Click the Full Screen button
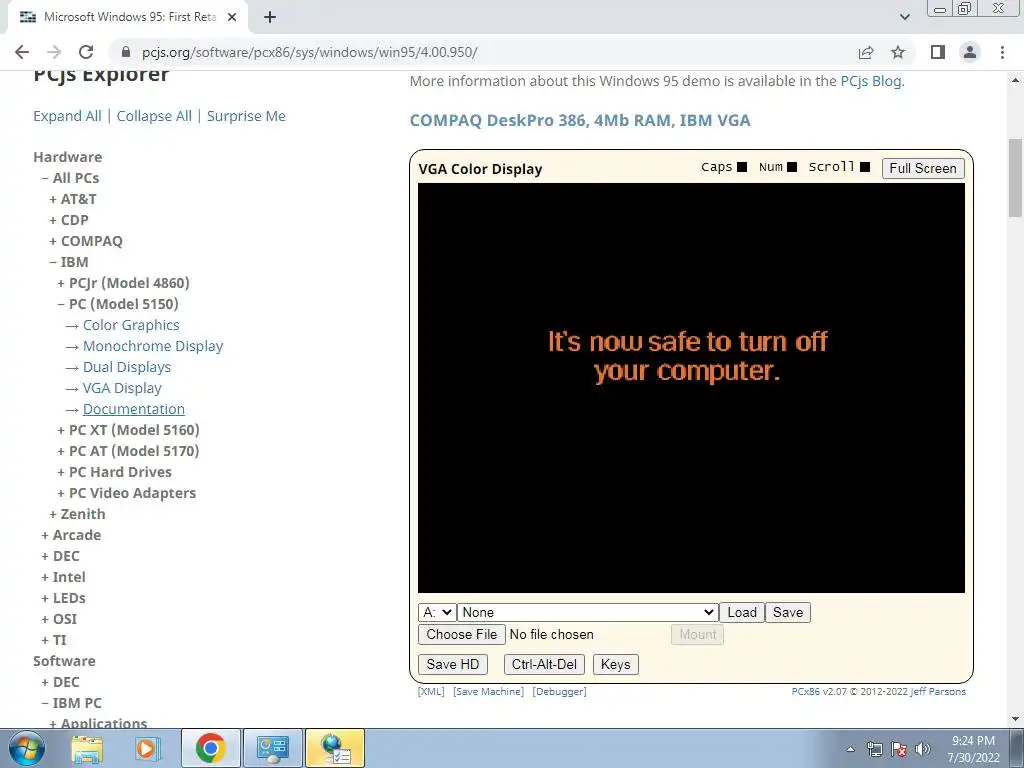 click(923, 168)
